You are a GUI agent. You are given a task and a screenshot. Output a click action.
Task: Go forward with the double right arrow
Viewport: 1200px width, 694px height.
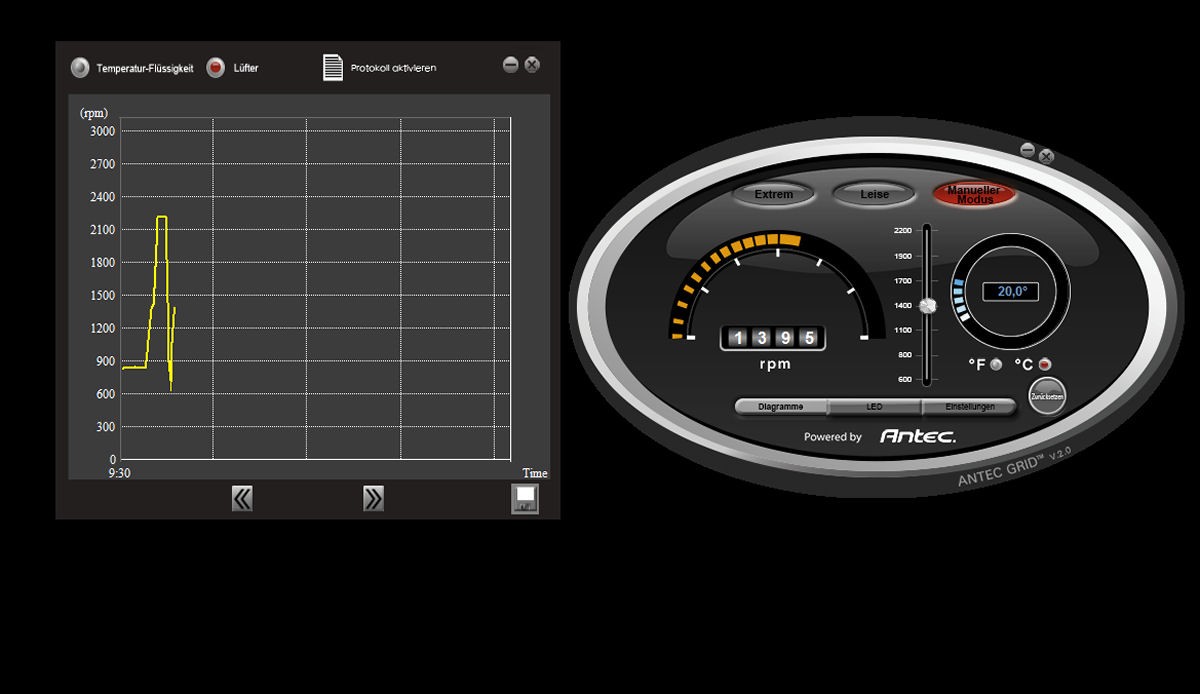[x=373, y=498]
